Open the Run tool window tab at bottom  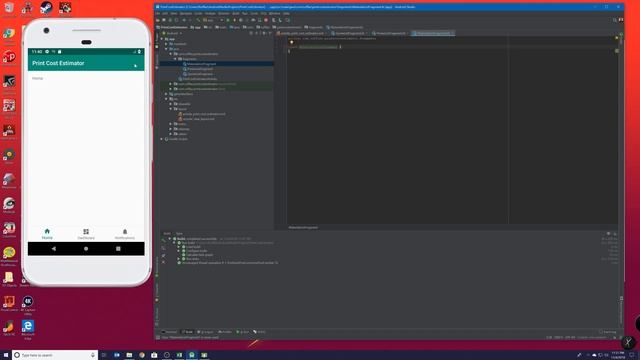click(242, 332)
